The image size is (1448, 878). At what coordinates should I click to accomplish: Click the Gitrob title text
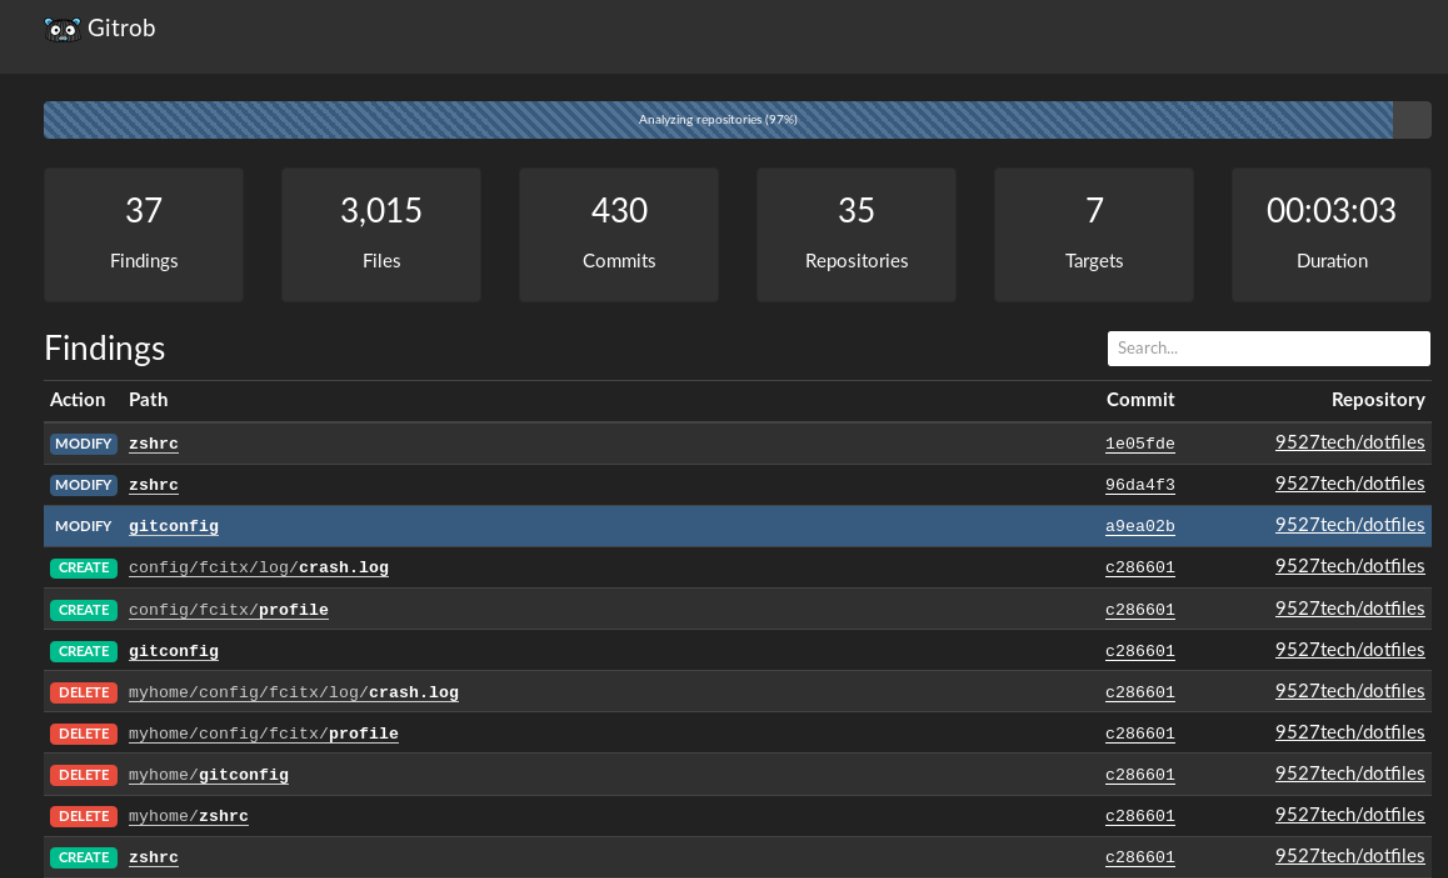coord(121,28)
